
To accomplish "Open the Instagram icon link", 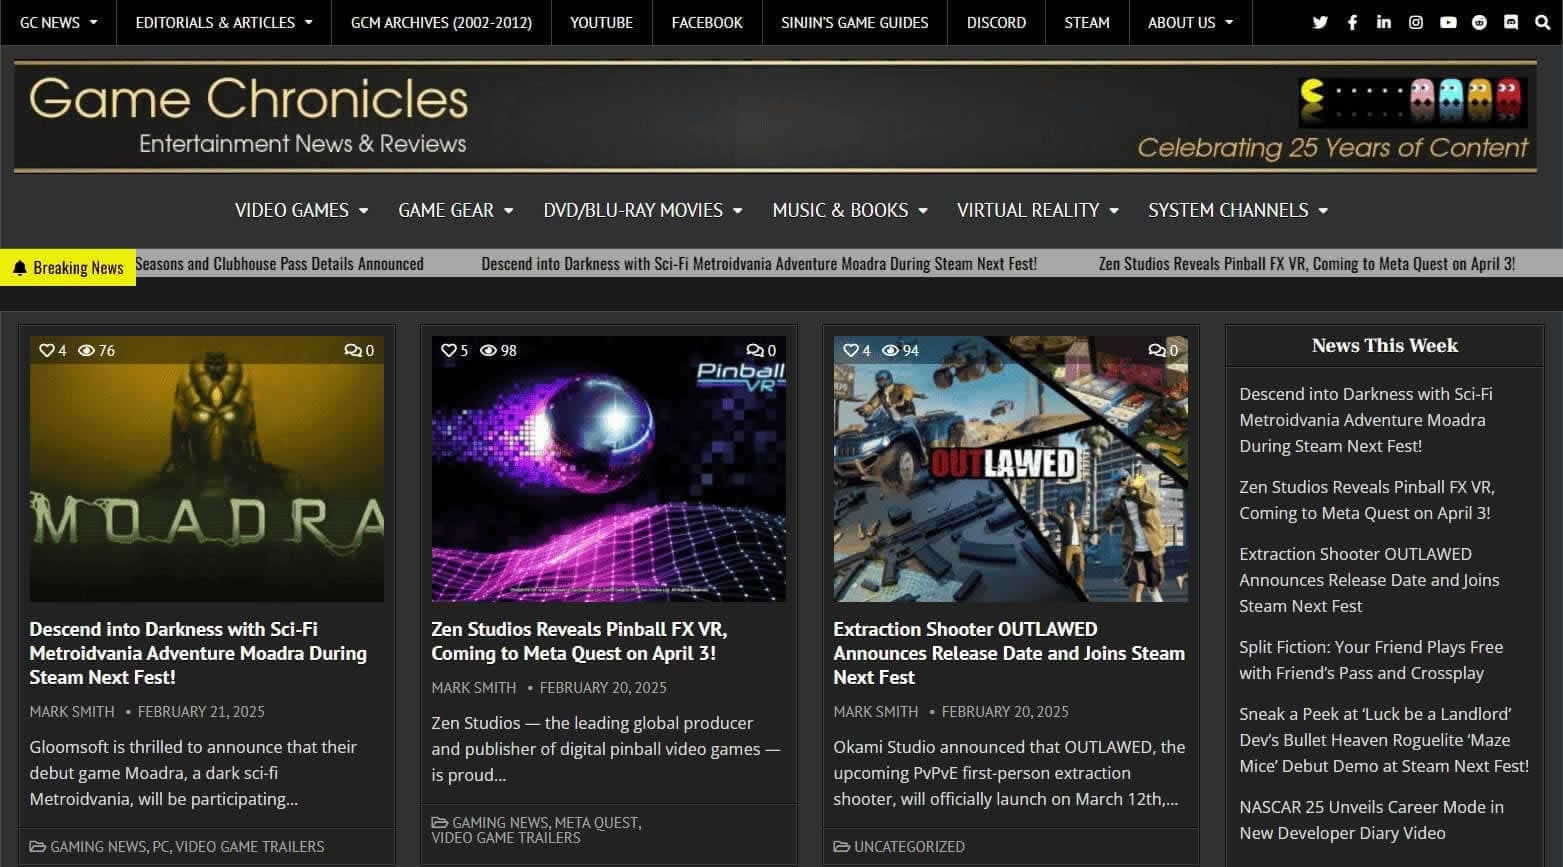I will click(x=1416, y=22).
